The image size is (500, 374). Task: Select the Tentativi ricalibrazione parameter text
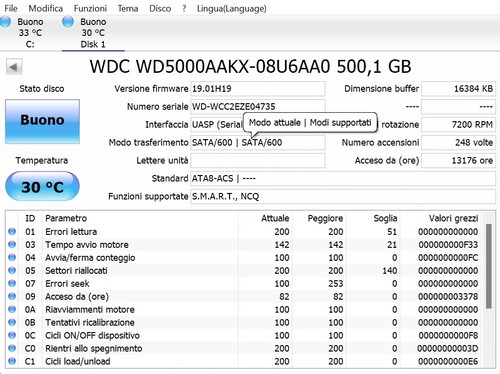click(x=90, y=322)
